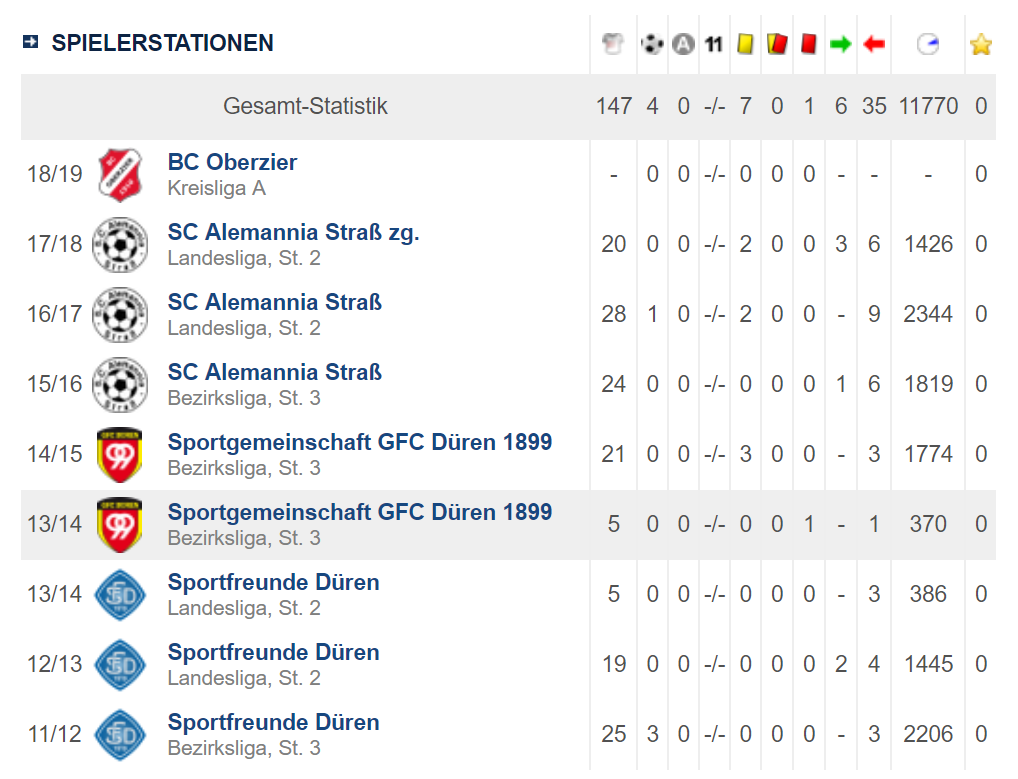
Task: Click the 12/13 Sportfreunde Düren crest
Action: click(x=120, y=664)
